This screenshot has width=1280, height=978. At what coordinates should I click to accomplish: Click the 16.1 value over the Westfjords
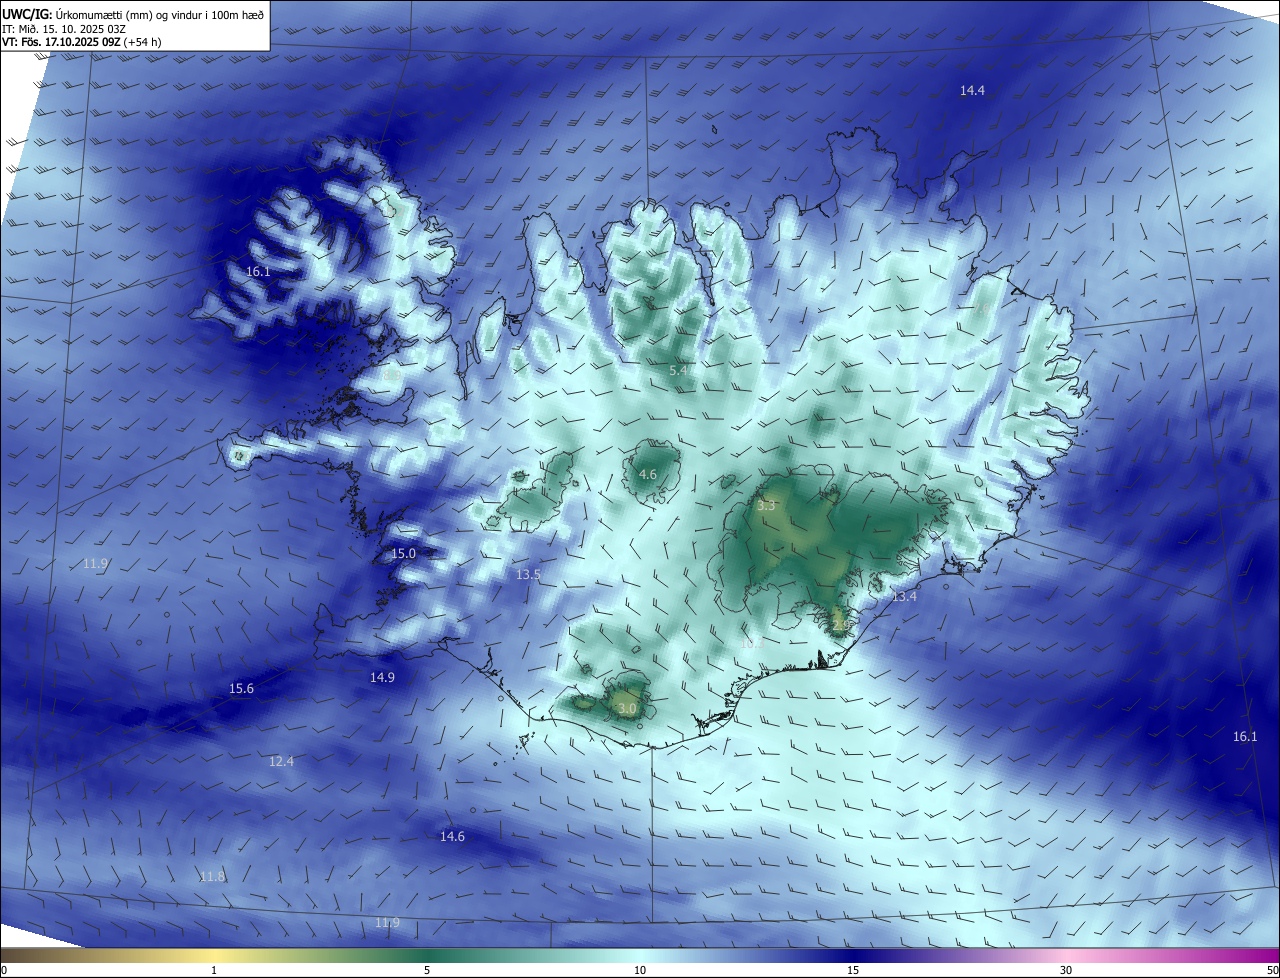258,272
